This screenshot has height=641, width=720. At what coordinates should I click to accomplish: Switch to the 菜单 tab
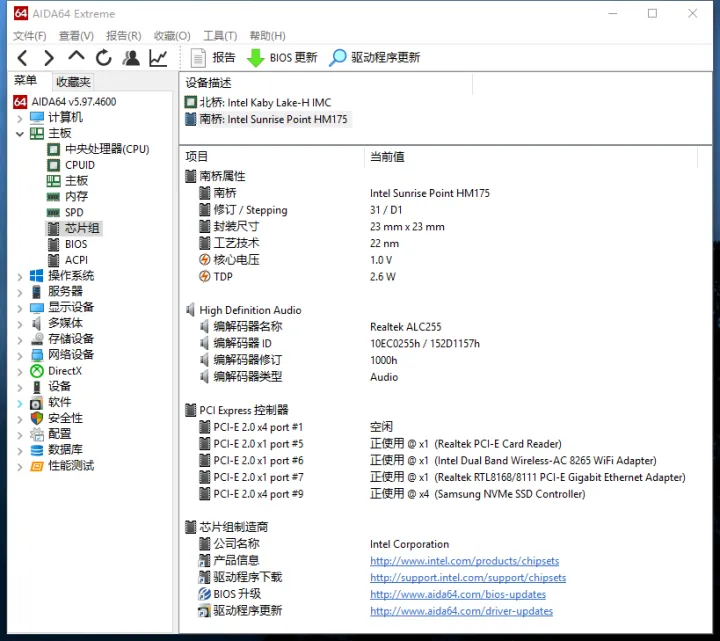click(x=25, y=80)
